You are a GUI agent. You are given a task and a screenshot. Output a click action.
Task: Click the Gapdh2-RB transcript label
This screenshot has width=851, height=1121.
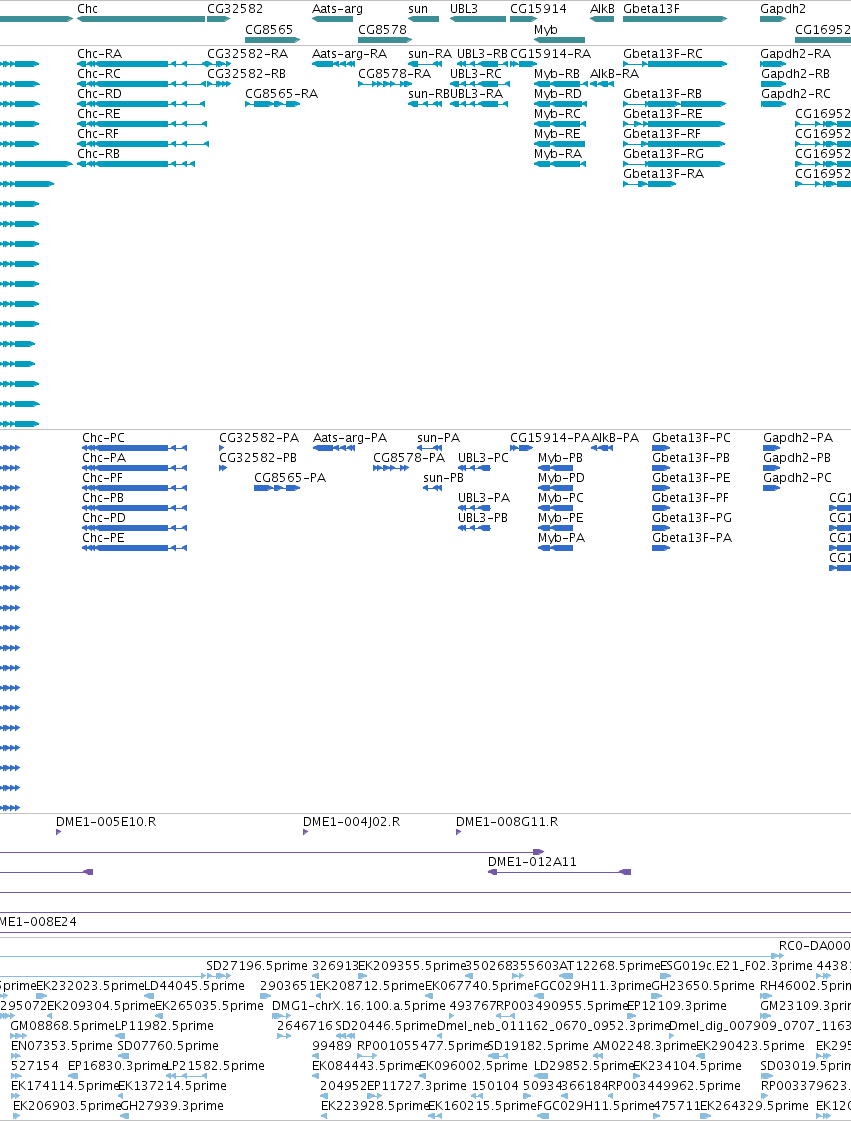point(795,74)
